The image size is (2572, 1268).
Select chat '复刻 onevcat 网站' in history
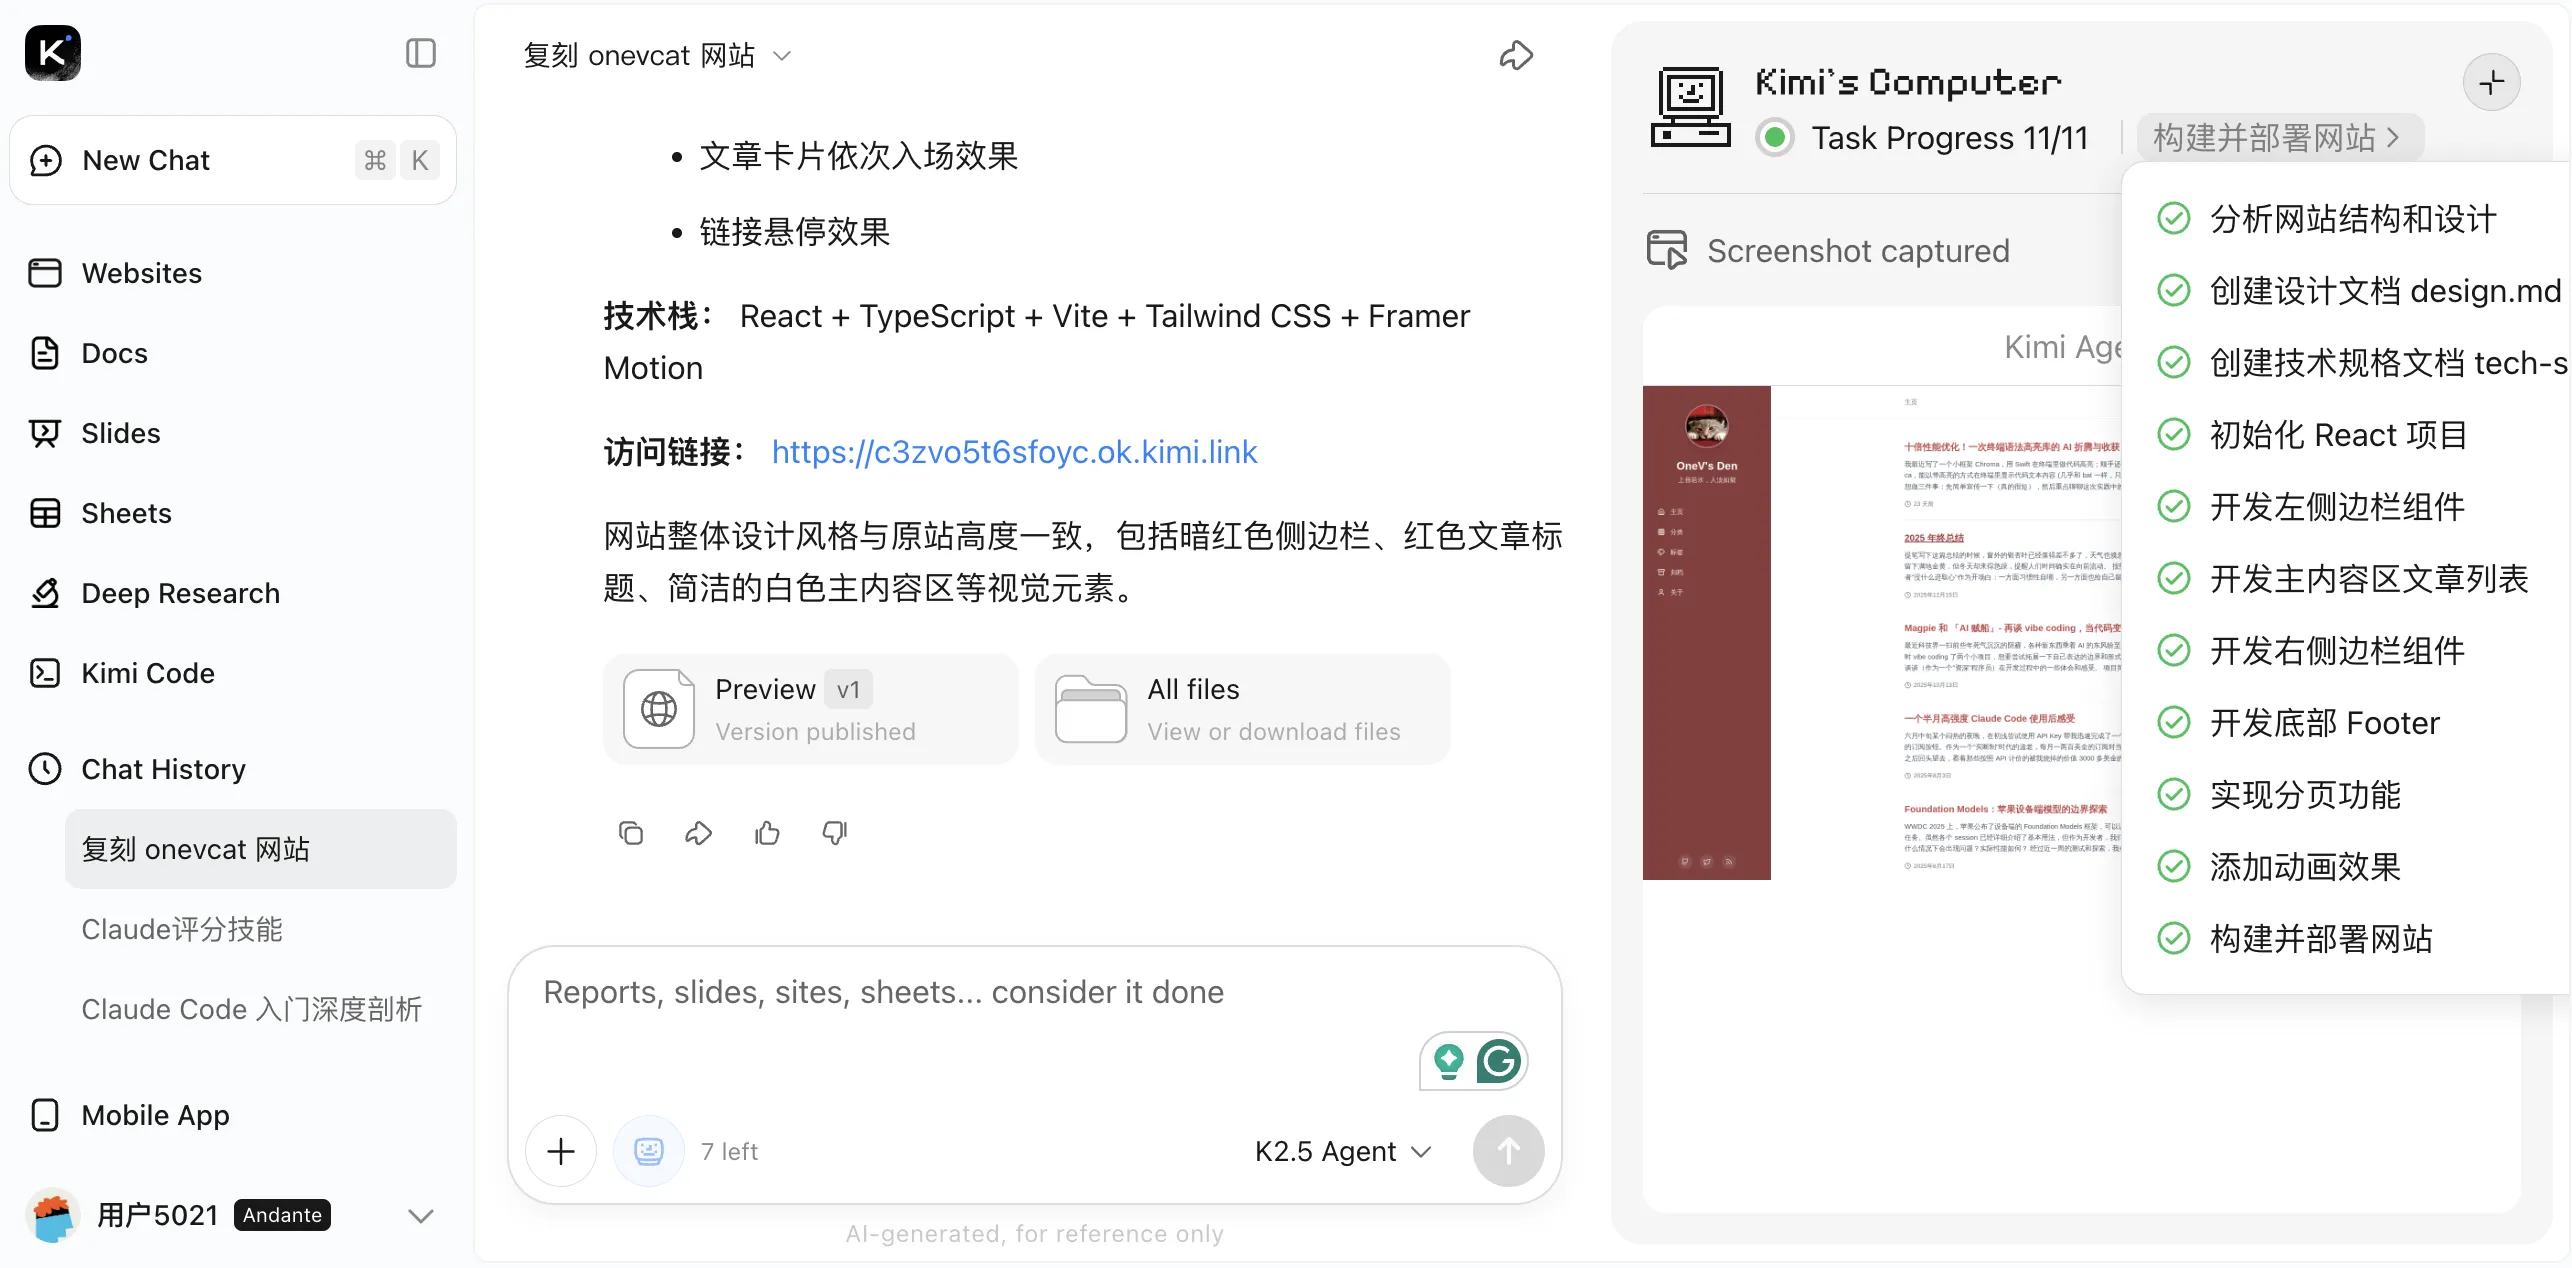point(261,849)
